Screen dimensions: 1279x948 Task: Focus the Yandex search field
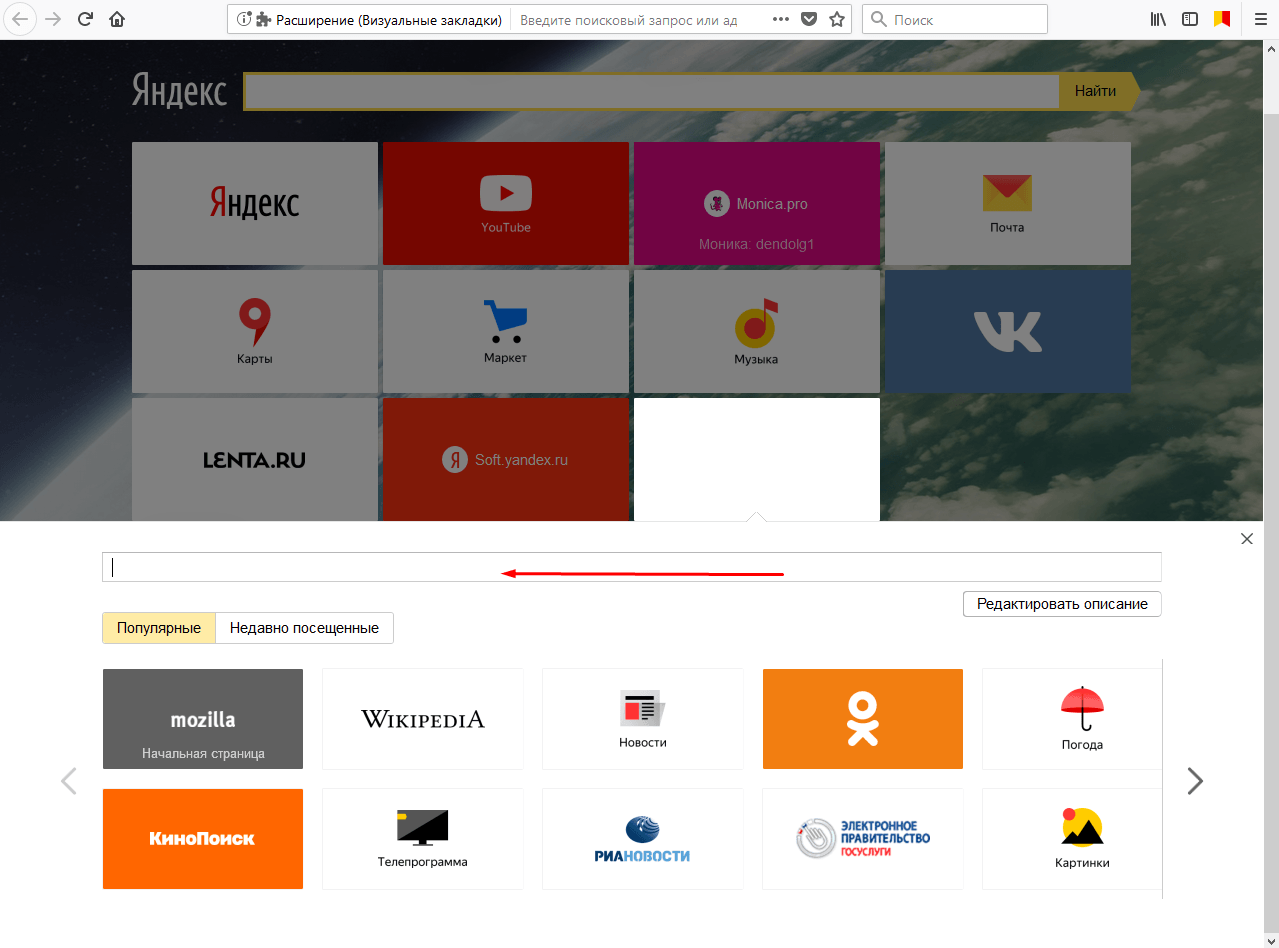point(652,91)
